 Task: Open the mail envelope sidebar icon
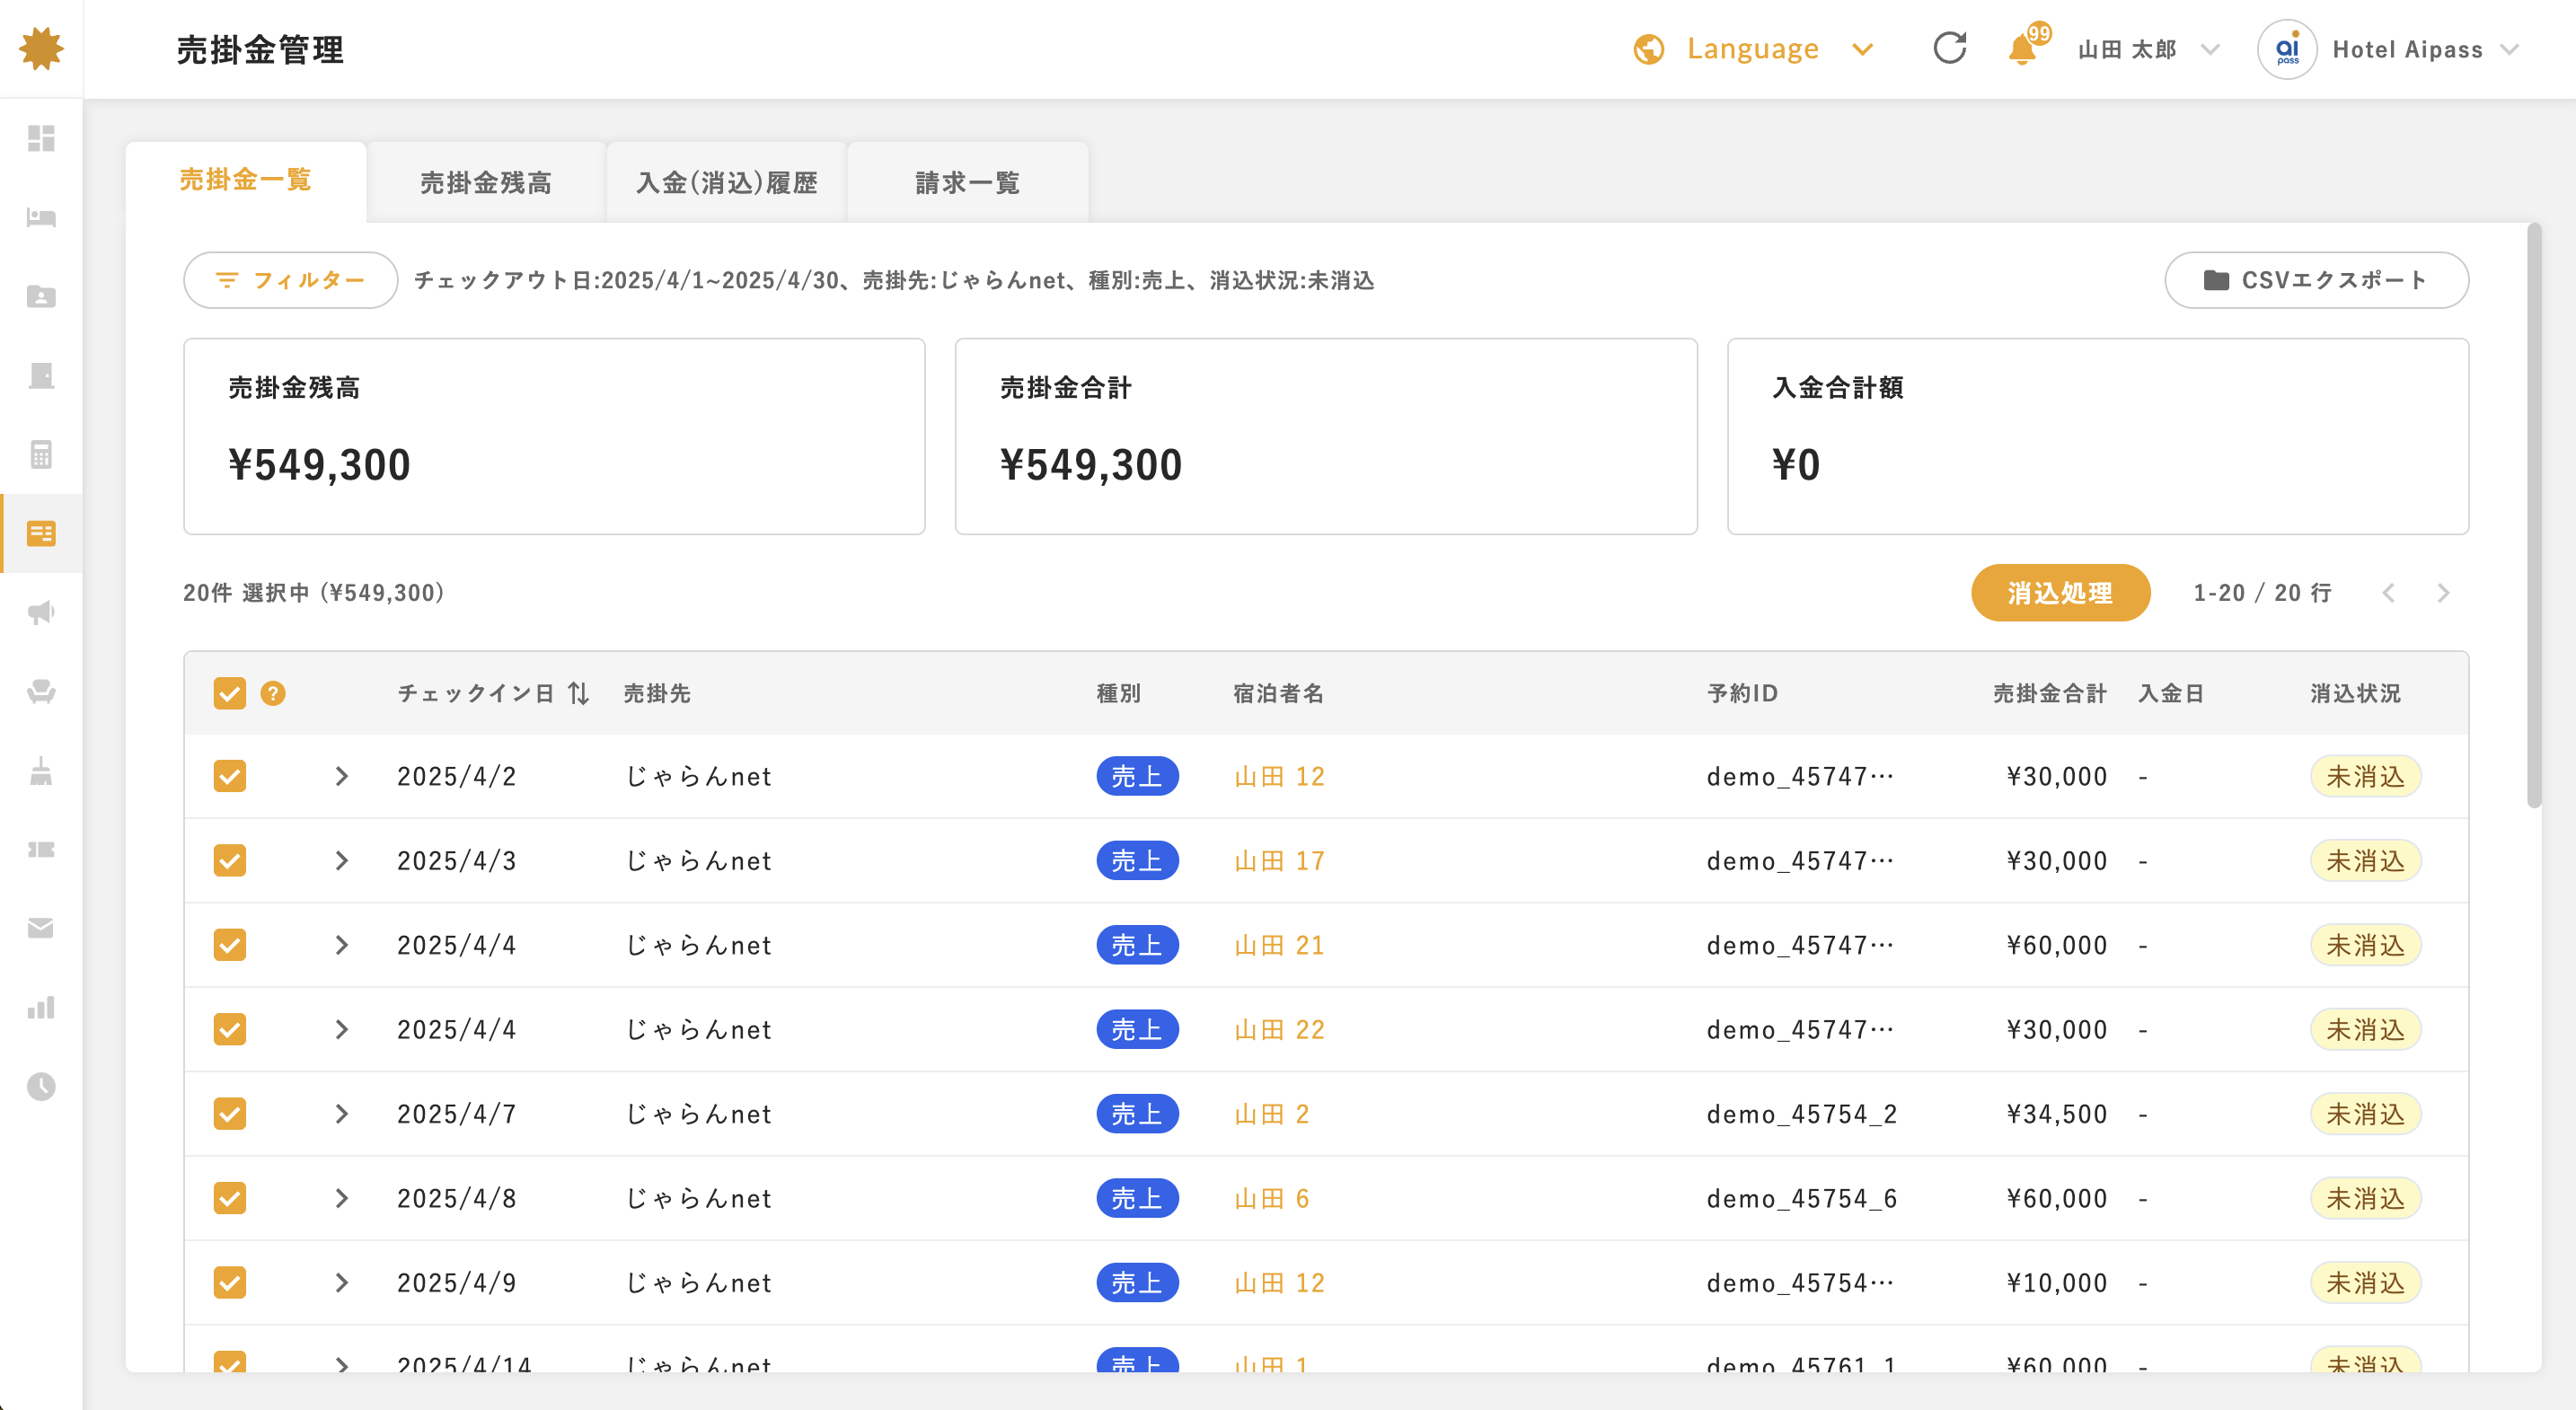pyautogui.click(x=41, y=928)
